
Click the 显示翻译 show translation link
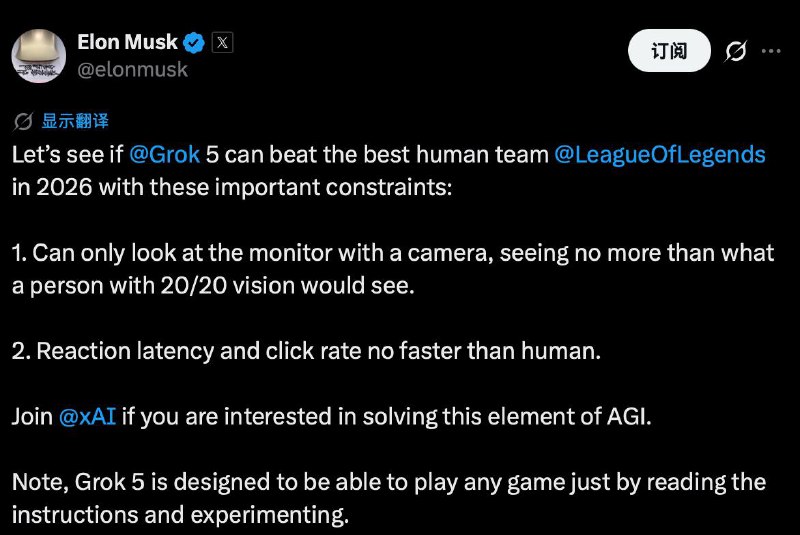pyautogui.click(x=75, y=121)
